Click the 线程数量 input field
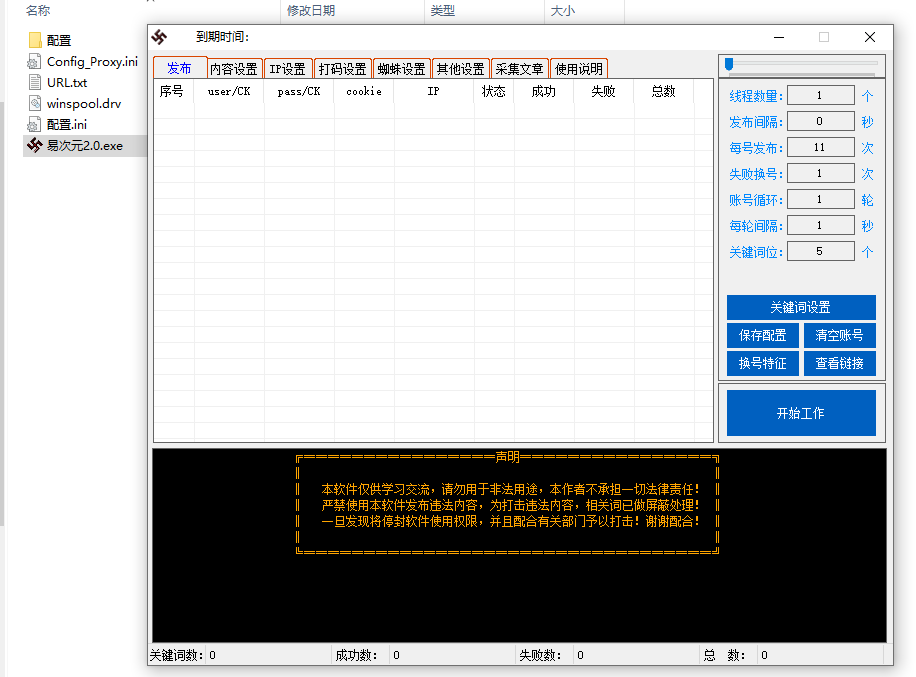The image size is (916, 677). [820, 96]
